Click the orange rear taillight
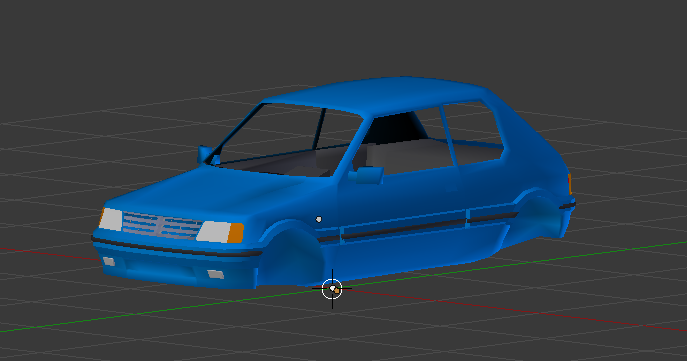The height and width of the screenshot is (361, 687). pyautogui.click(x=570, y=184)
